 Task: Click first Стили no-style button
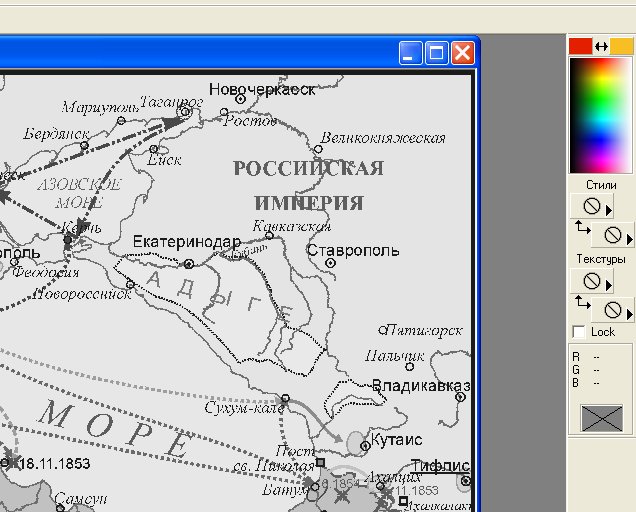[x=591, y=206]
